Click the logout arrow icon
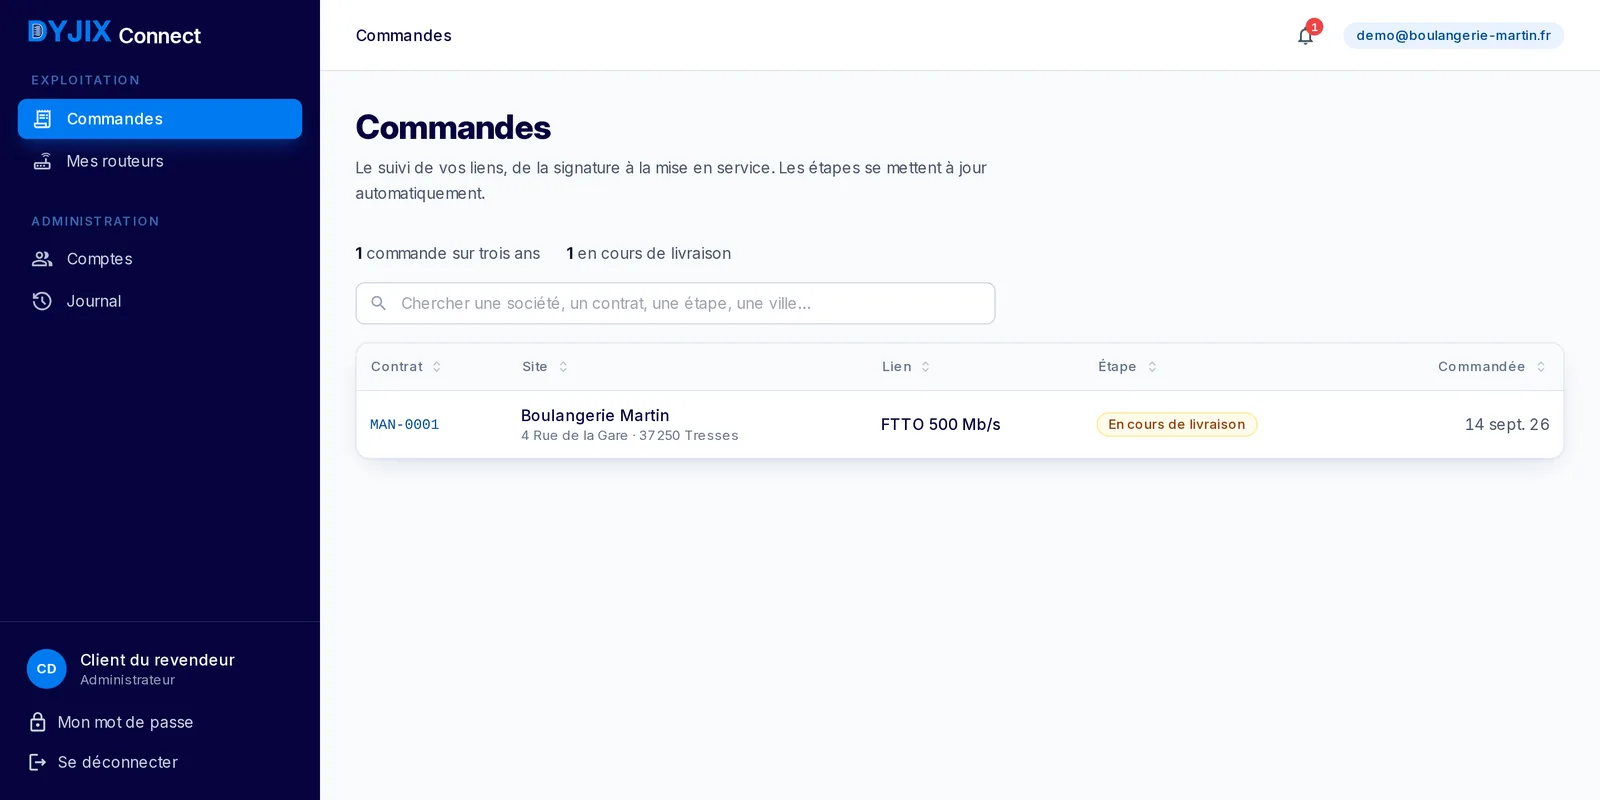The width and height of the screenshot is (1600, 800). pos(38,762)
